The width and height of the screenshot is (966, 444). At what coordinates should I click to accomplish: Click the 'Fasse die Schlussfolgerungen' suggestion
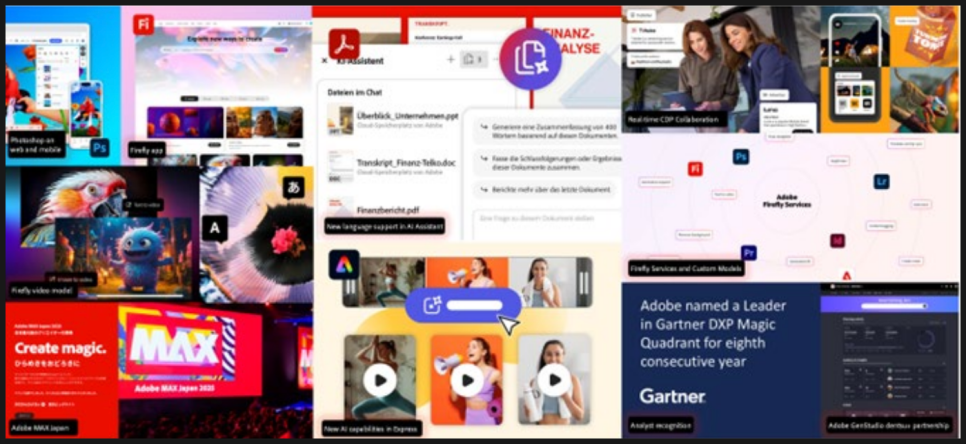[547, 163]
